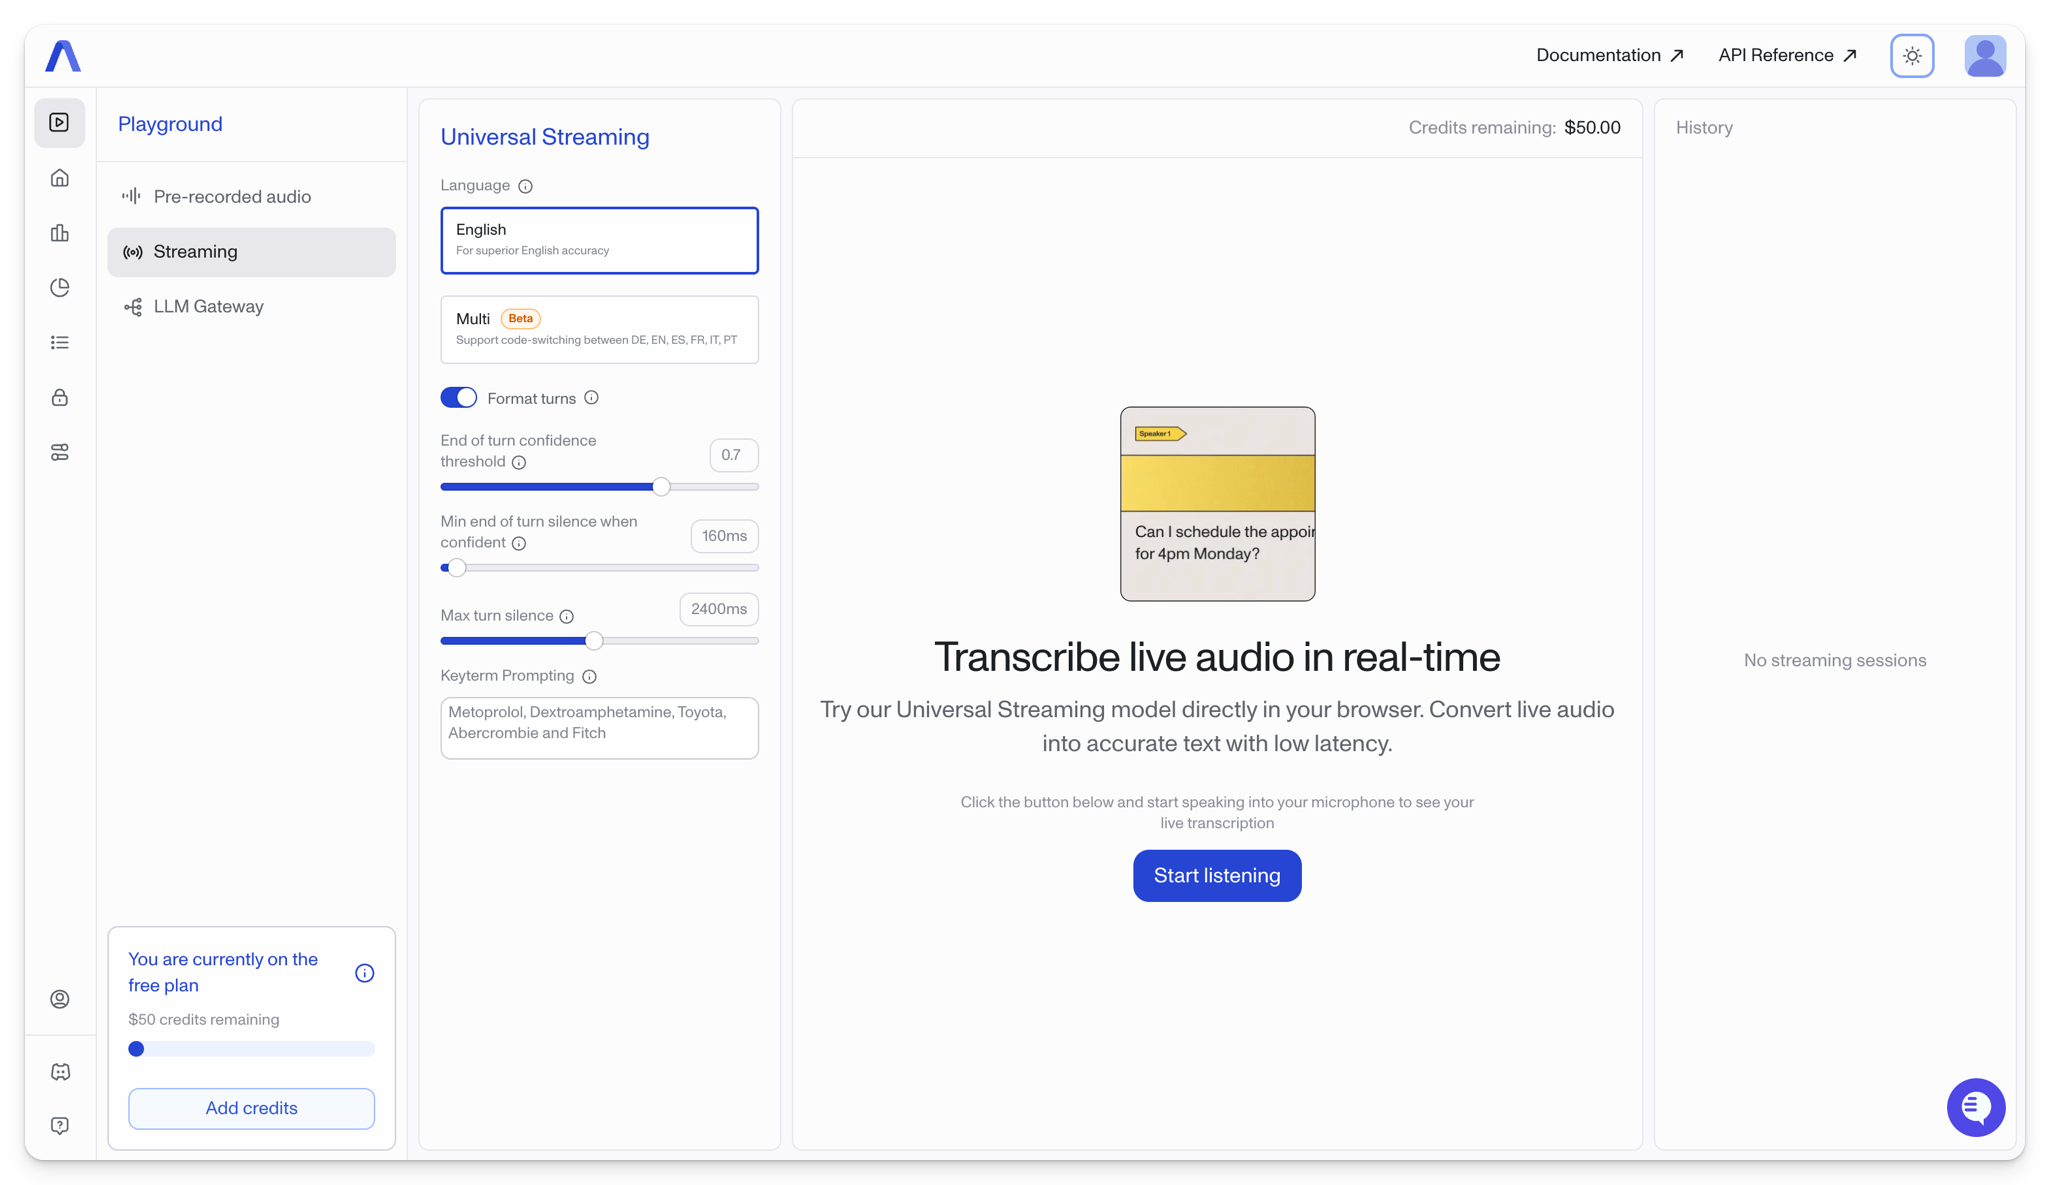Open the chat support bubble
The height and width of the screenshot is (1185, 2050).
point(1975,1107)
